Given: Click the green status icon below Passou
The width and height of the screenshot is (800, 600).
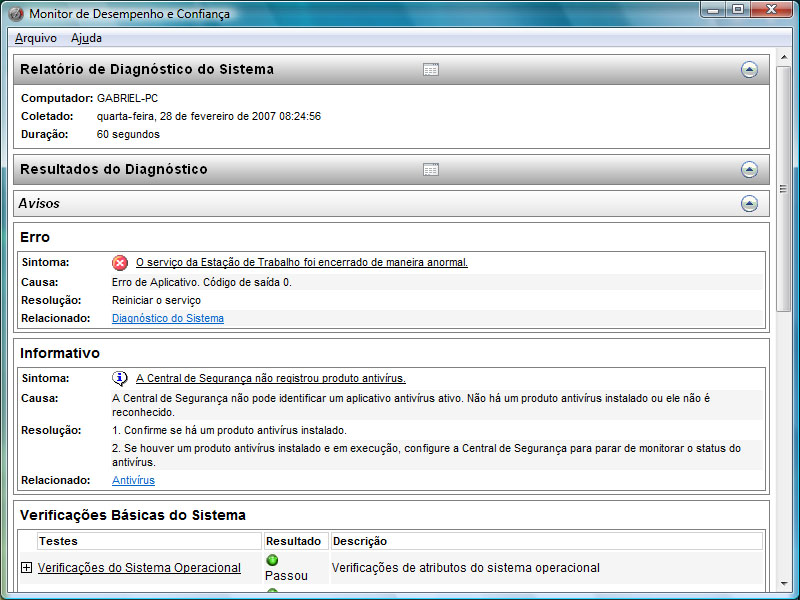Looking at the screenshot, I should pos(270,590).
